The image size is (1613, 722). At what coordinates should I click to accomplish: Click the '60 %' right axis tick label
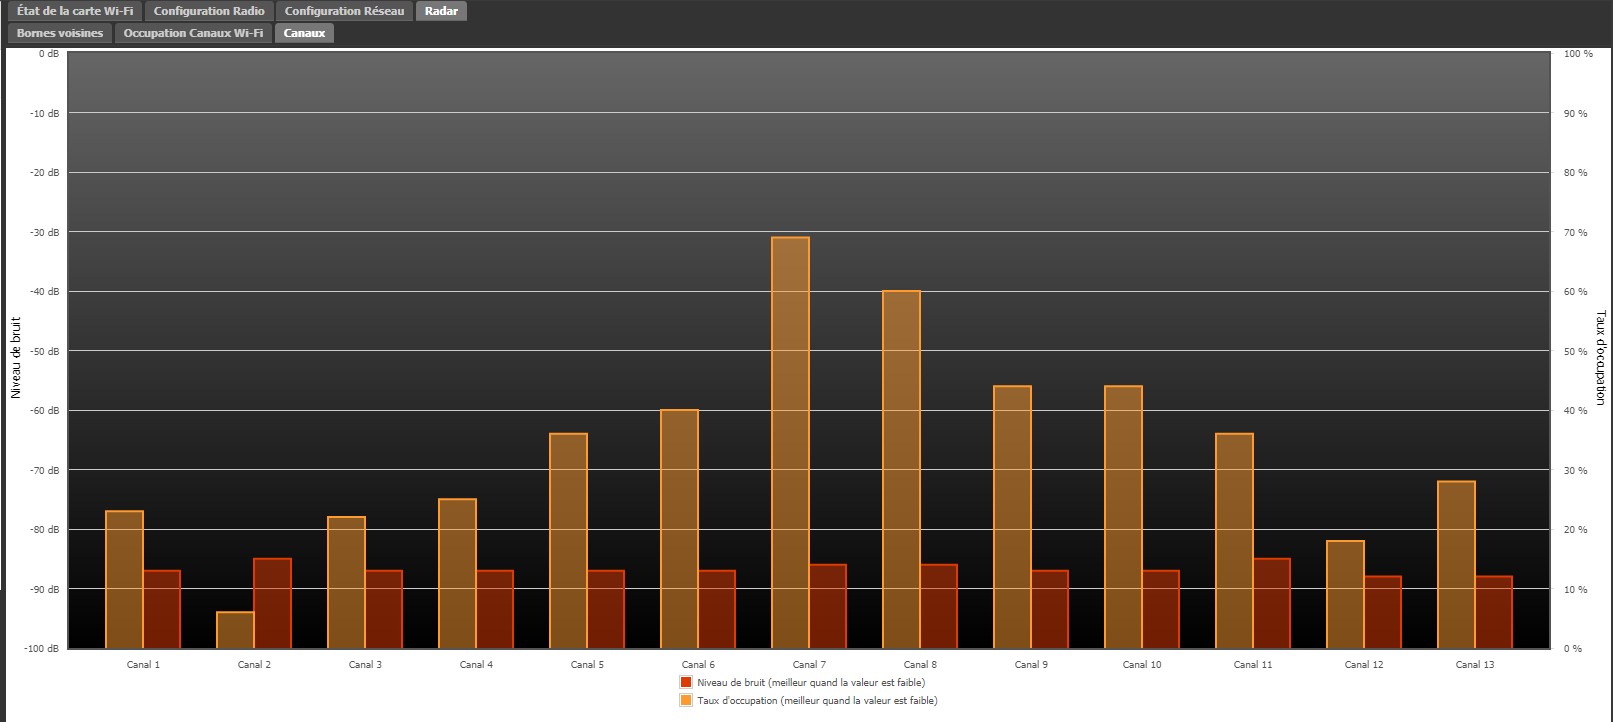coord(1576,292)
